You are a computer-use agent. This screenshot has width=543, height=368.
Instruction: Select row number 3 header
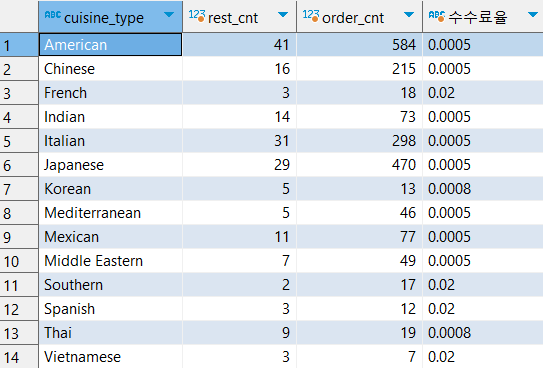pyautogui.click(x=19, y=93)
